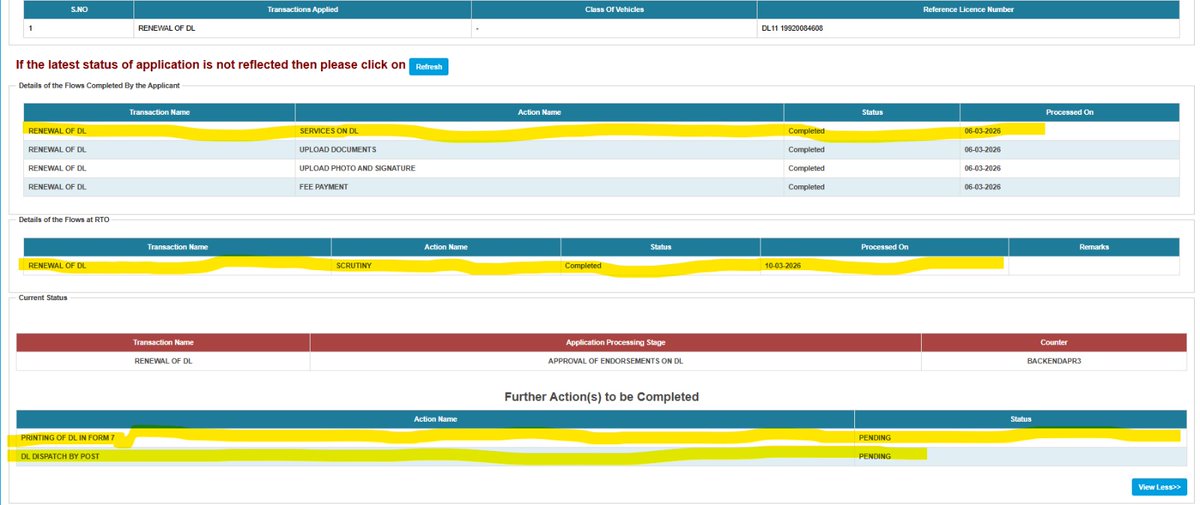
Task: Click the S.NO column header
Action: click(x=77, y=8)
